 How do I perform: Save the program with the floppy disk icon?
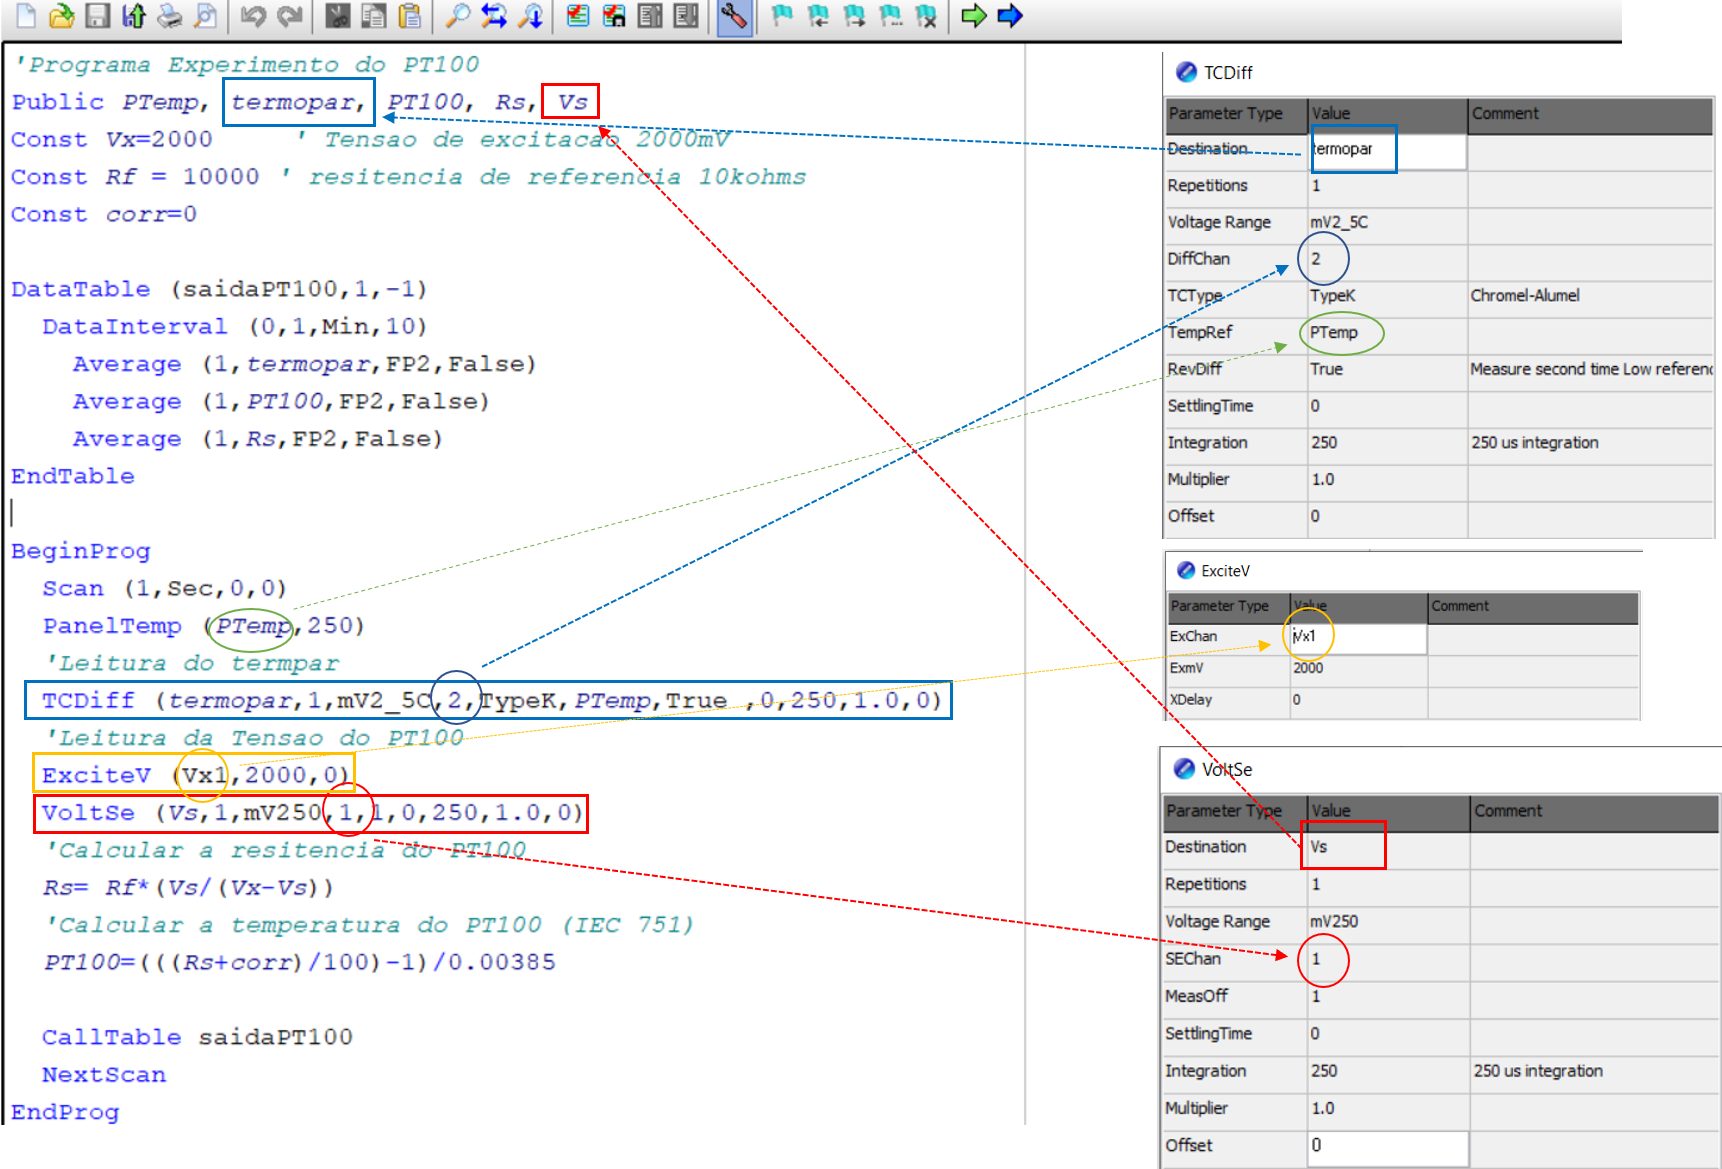(97, 15)
